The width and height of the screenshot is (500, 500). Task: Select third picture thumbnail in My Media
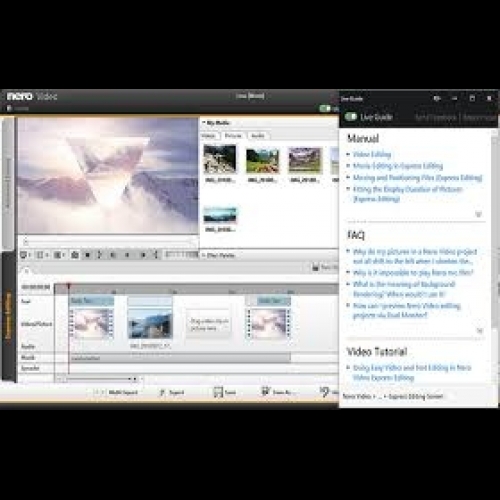click(x=305, y=161)
